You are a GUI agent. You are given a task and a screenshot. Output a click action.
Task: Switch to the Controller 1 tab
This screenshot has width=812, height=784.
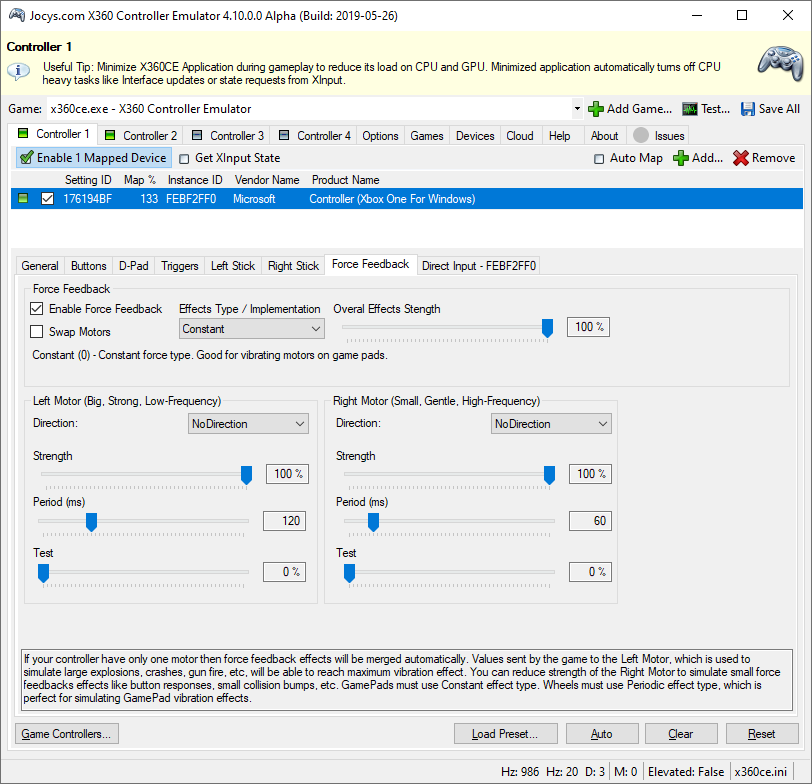[53, 134]
